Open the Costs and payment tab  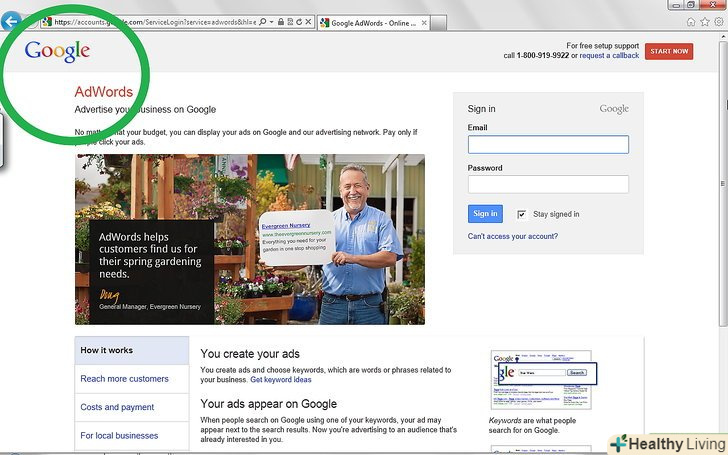132,407
